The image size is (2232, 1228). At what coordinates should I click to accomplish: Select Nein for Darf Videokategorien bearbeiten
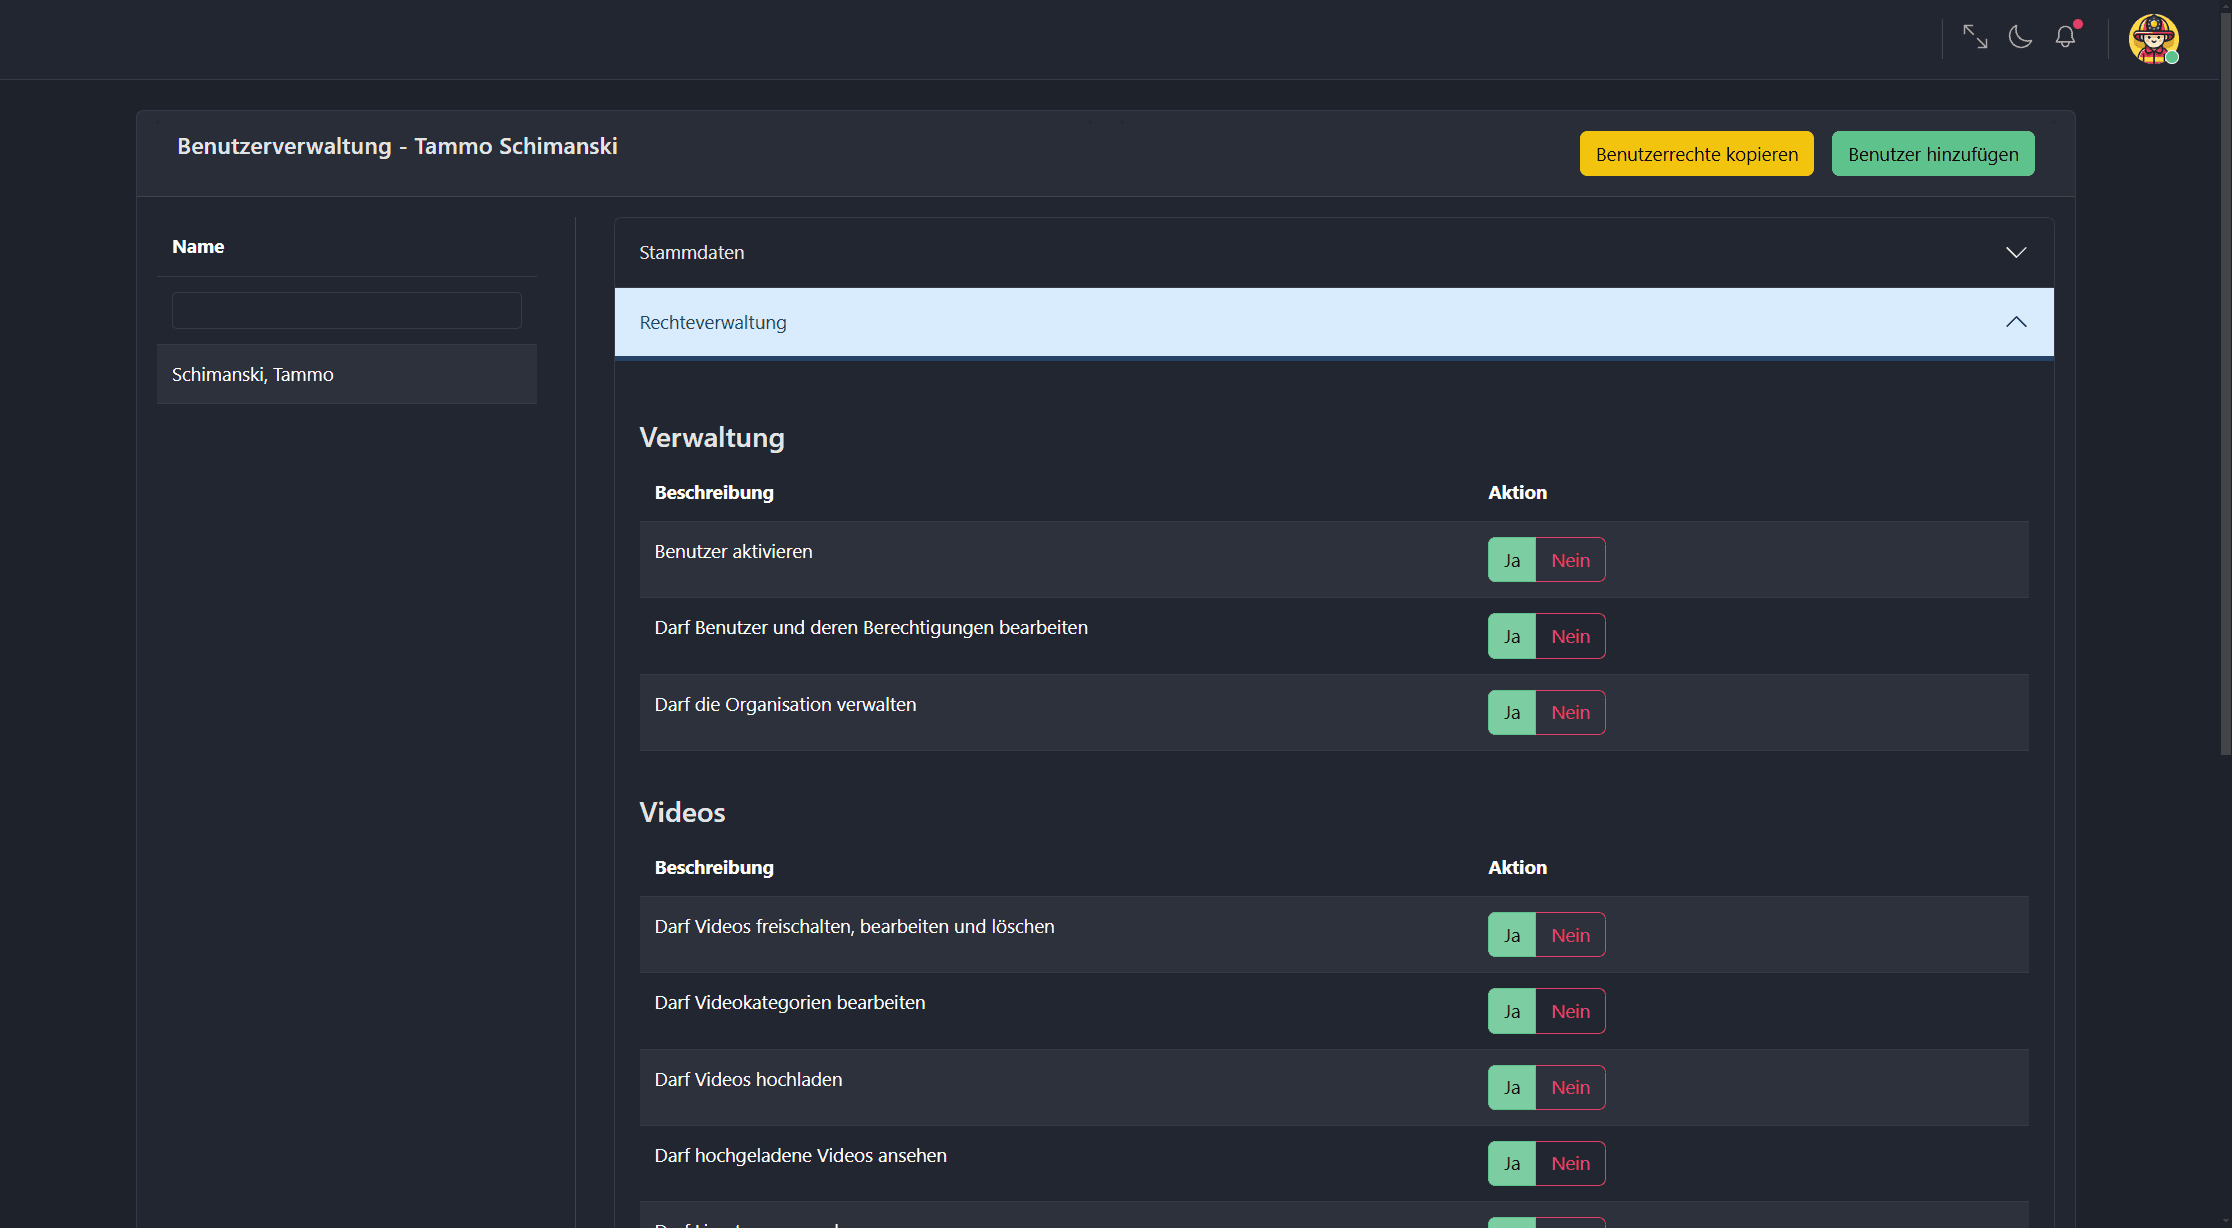(x=1570, y=1011)
